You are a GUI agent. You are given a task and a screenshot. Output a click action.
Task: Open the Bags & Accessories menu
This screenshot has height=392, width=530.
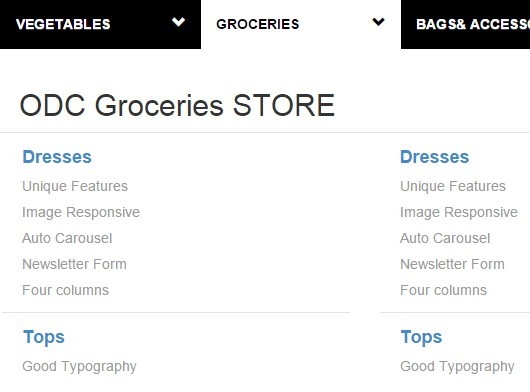point(465,24)
